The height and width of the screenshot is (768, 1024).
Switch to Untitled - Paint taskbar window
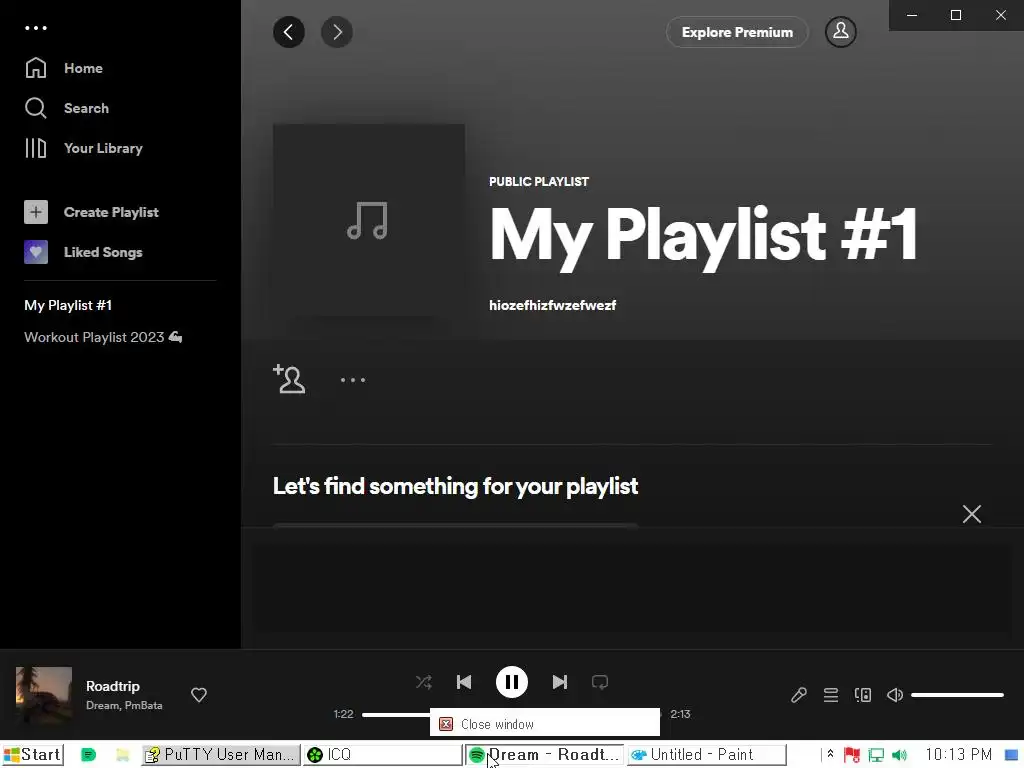coord(707,755)
